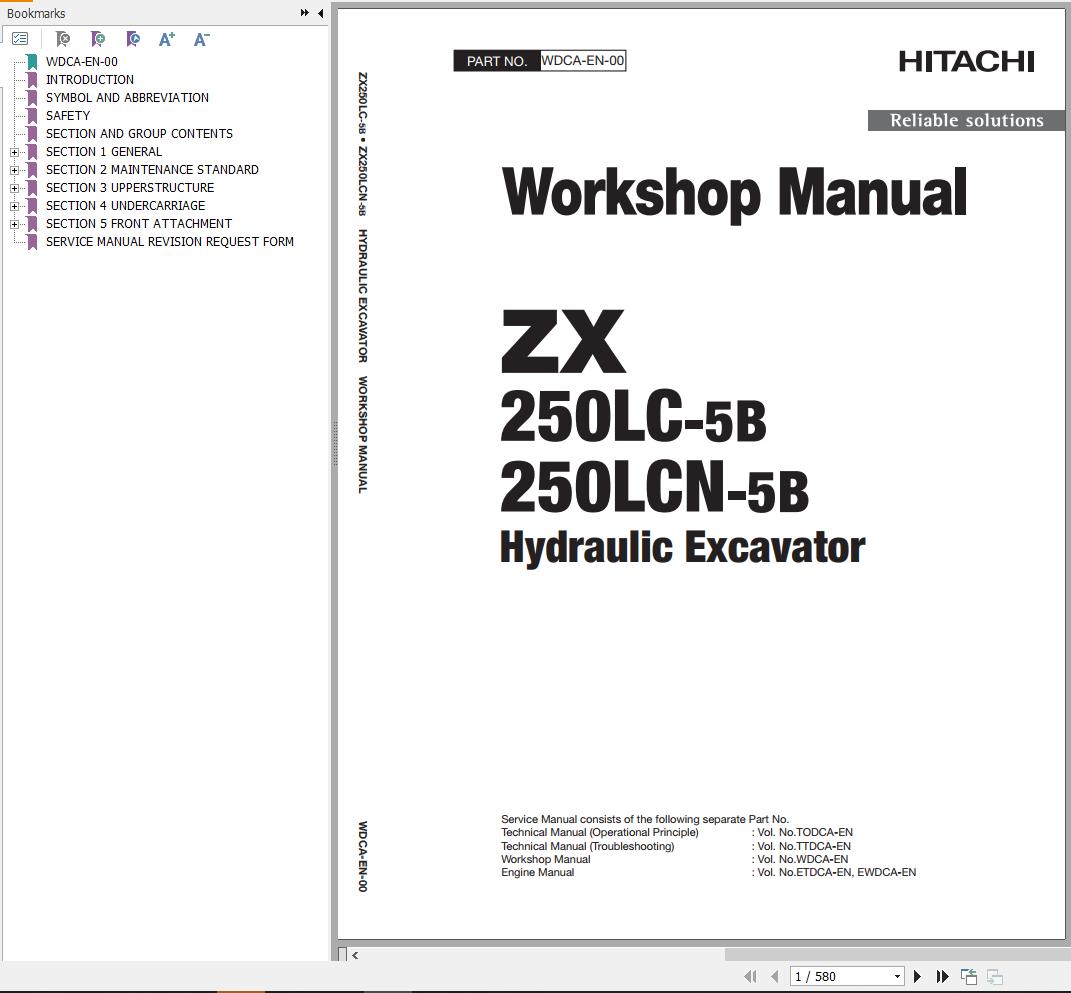The image size is (1071, 993).
Task: Click the PART NO. WDCA-EN-00 field on page
Action: pos(540,61)
